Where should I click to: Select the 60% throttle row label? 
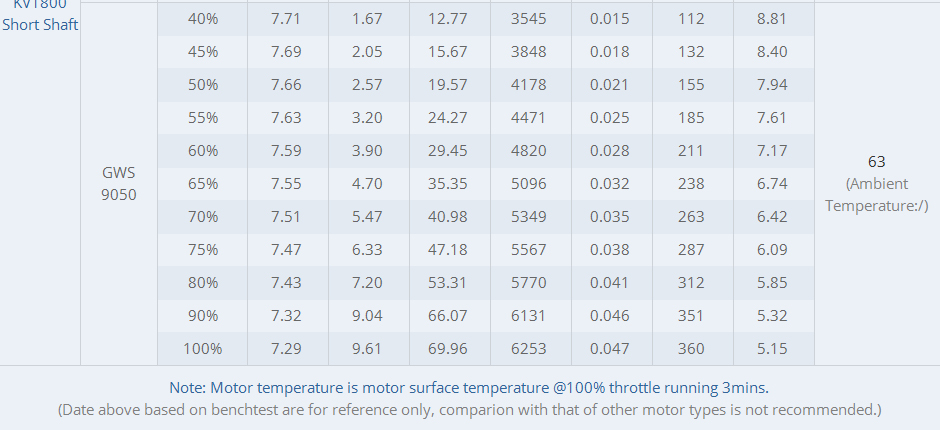203,151
